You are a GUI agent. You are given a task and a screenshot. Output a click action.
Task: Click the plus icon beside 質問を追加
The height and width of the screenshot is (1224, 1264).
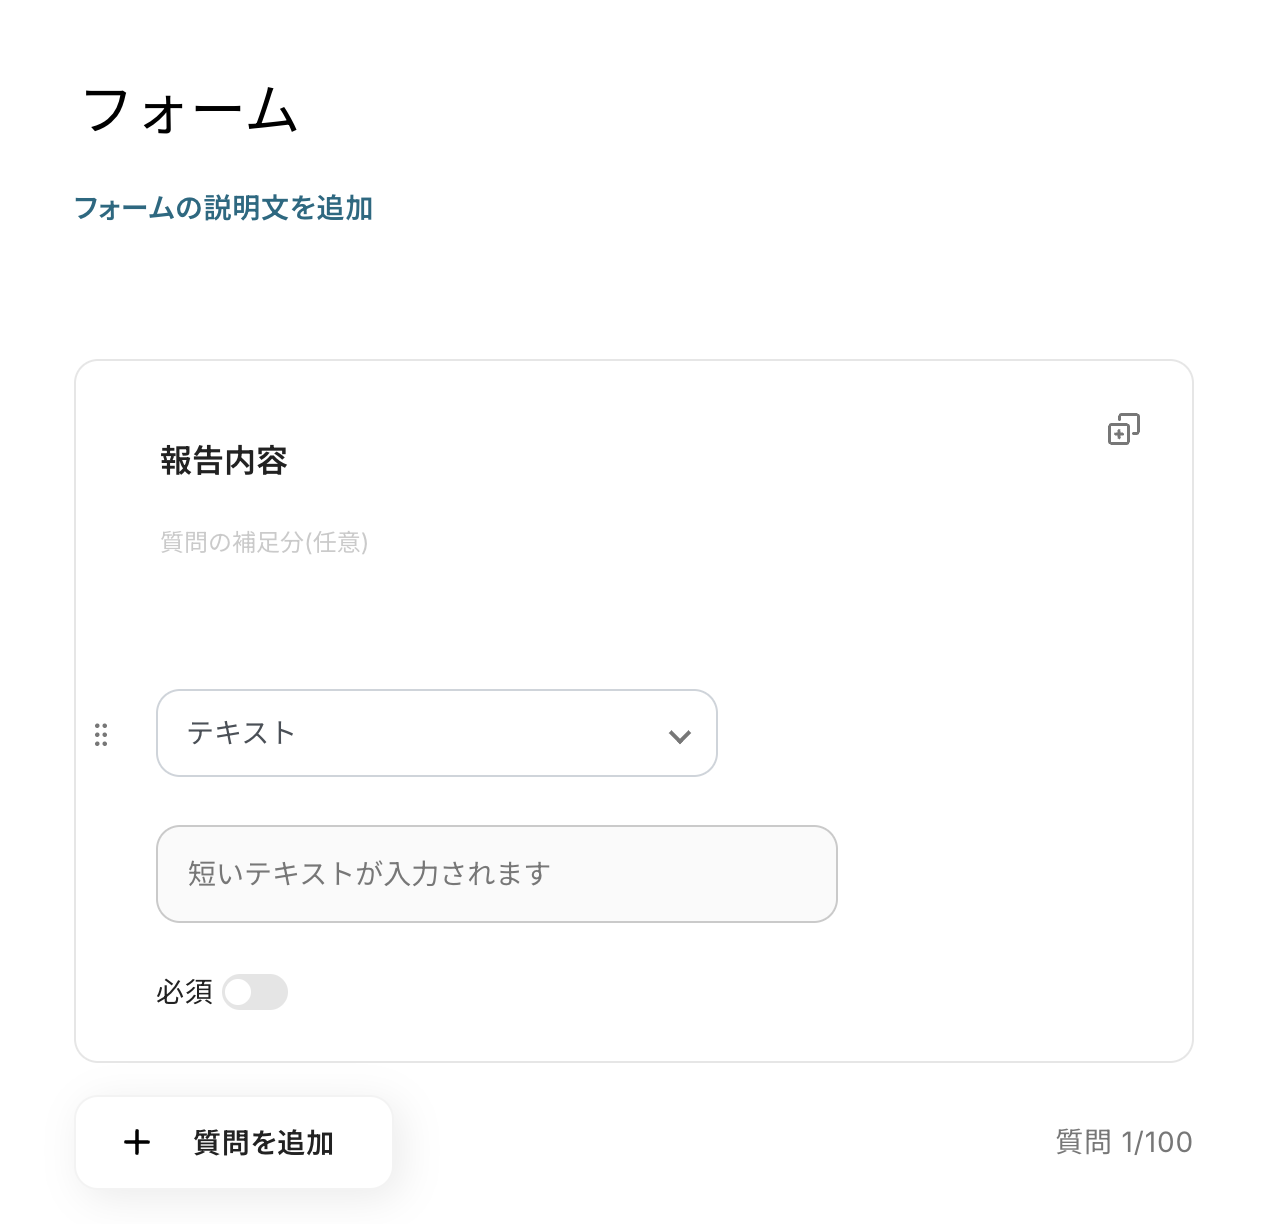click(x=137, y=1142)
